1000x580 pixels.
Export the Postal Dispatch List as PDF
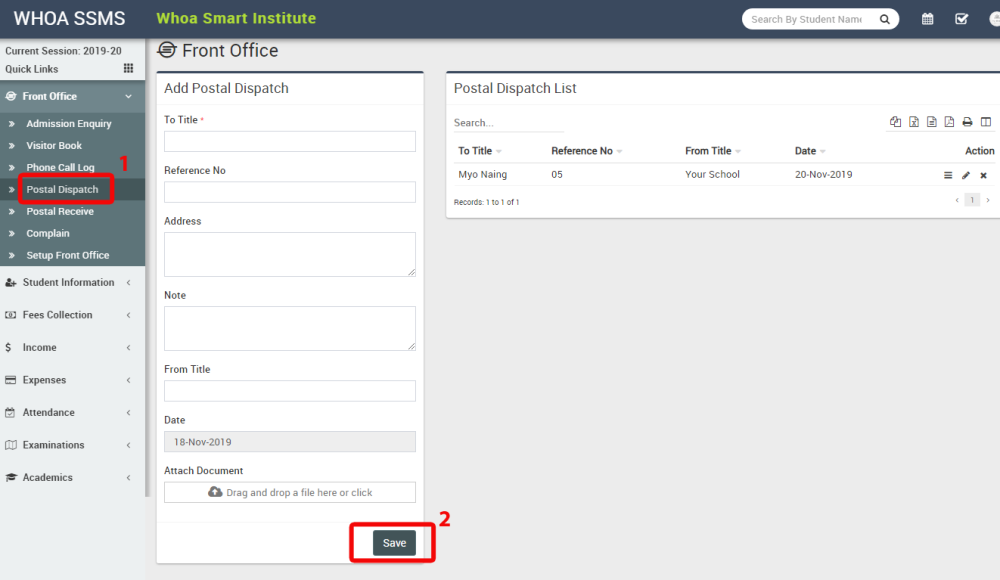(948, 121)
